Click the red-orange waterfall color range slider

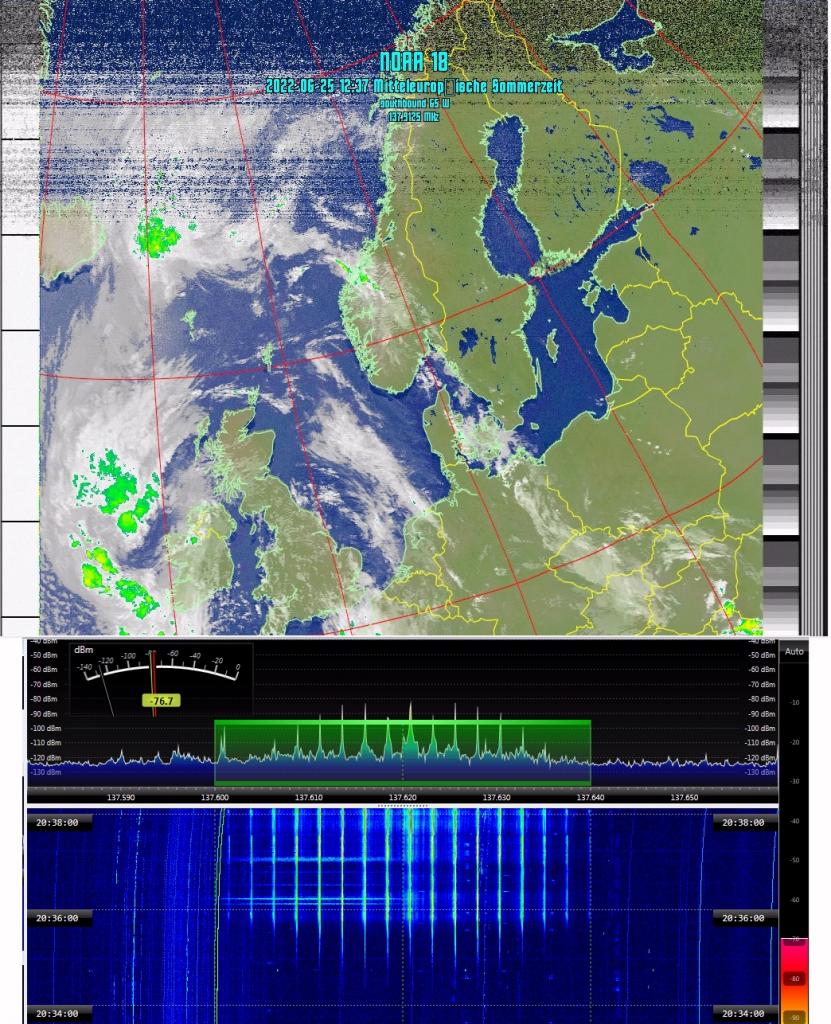794,980
